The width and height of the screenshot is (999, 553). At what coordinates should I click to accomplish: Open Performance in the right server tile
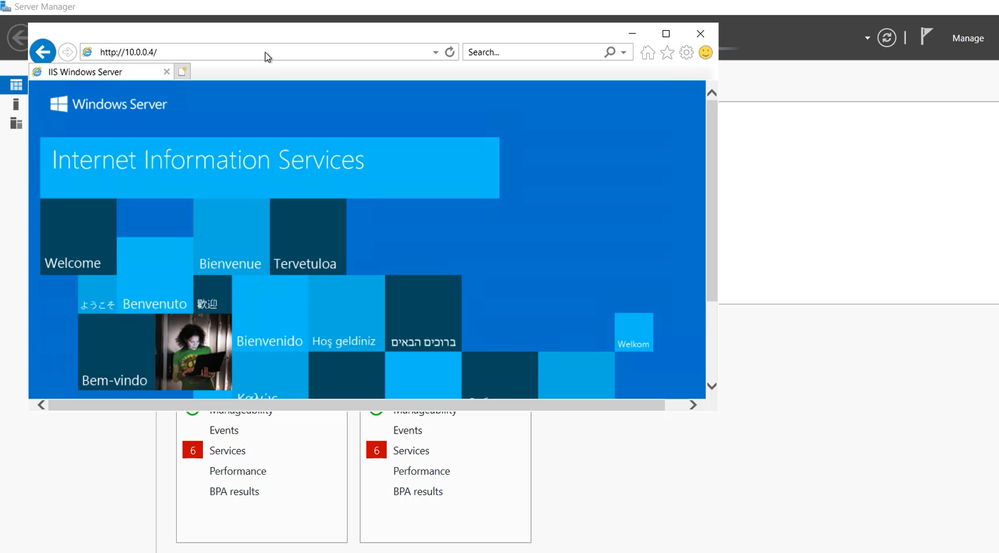421,471
